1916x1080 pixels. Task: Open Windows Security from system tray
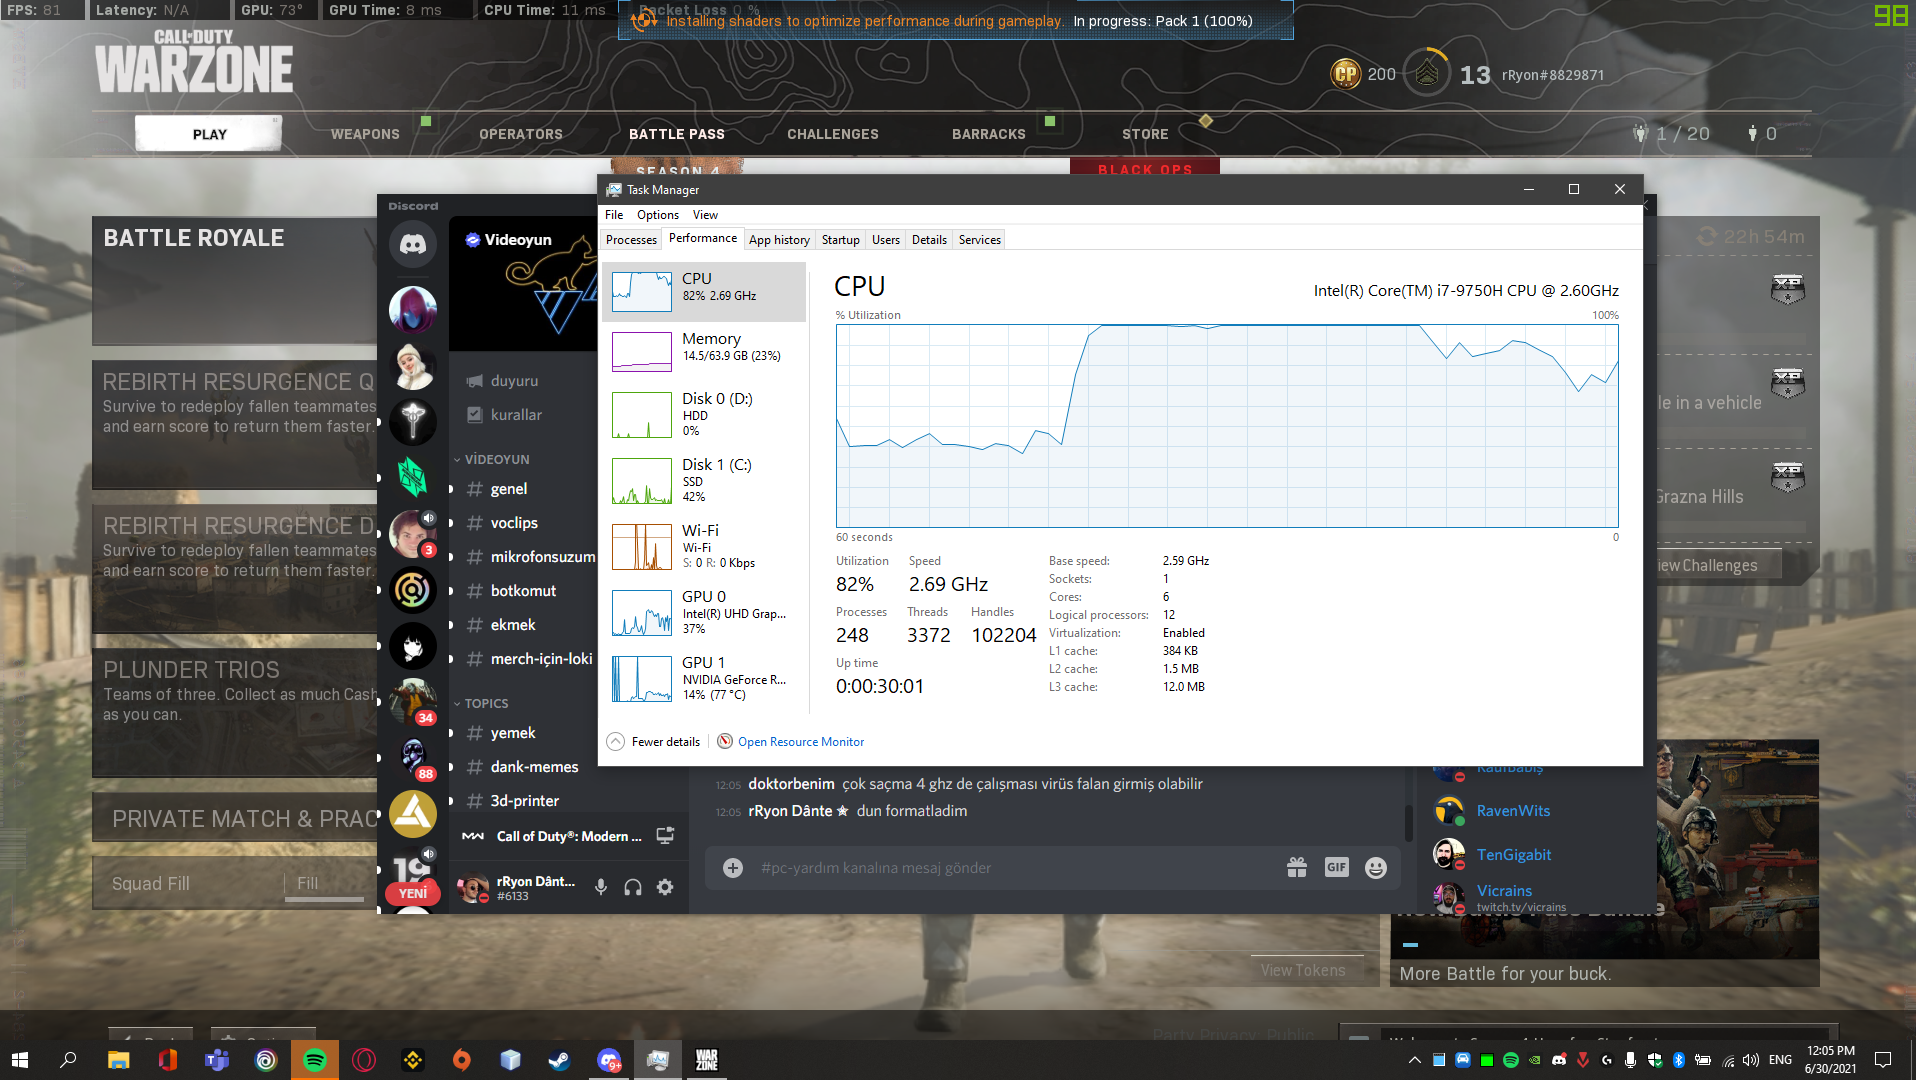[x=1655, y=1060]
